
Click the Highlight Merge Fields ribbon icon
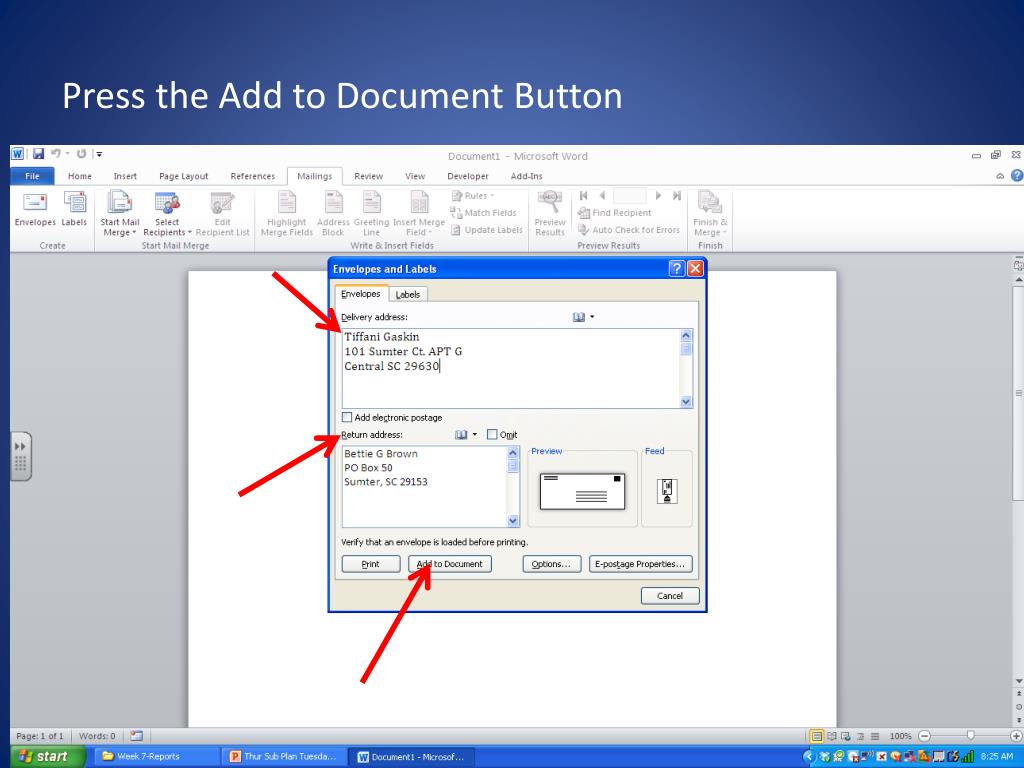287,214
